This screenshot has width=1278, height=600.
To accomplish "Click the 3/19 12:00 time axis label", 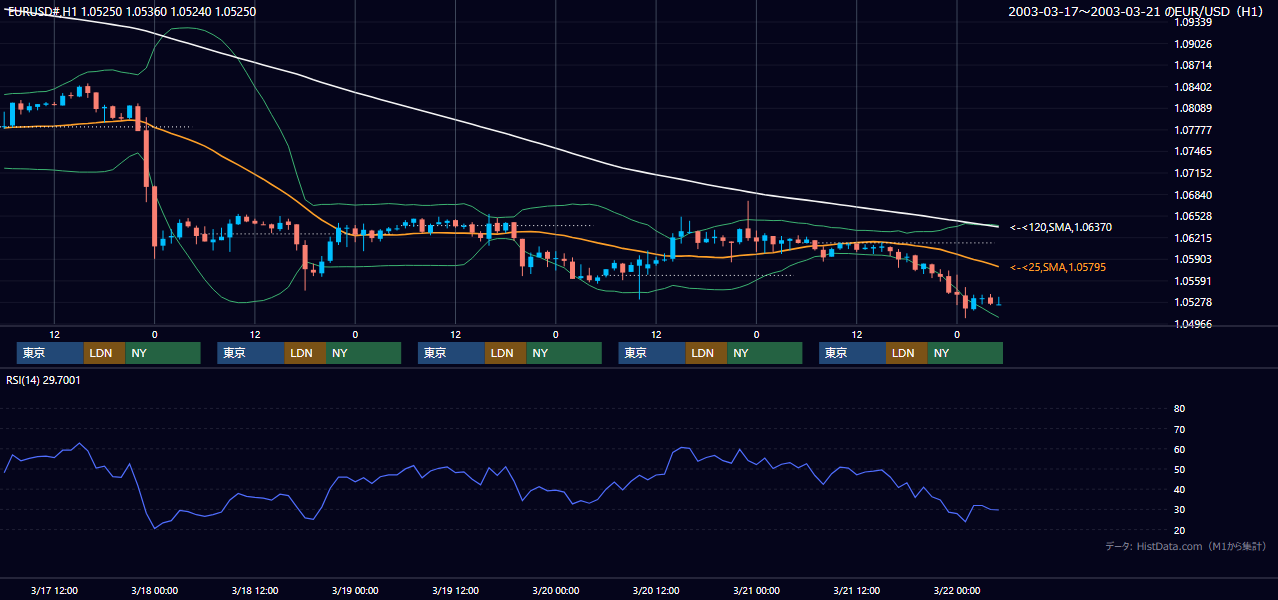I will pos(455,590).
